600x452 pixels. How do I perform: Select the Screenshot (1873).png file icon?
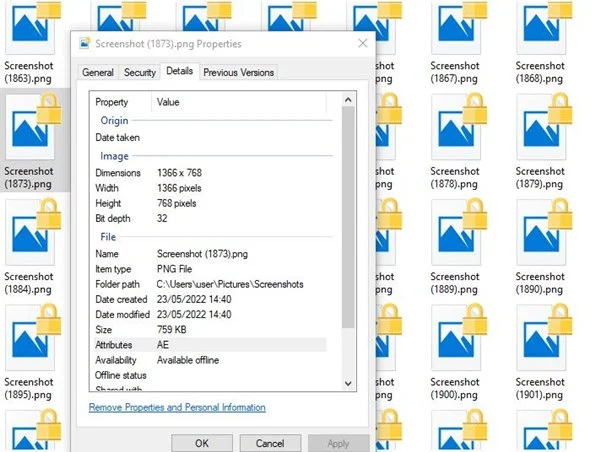(31, 126)
